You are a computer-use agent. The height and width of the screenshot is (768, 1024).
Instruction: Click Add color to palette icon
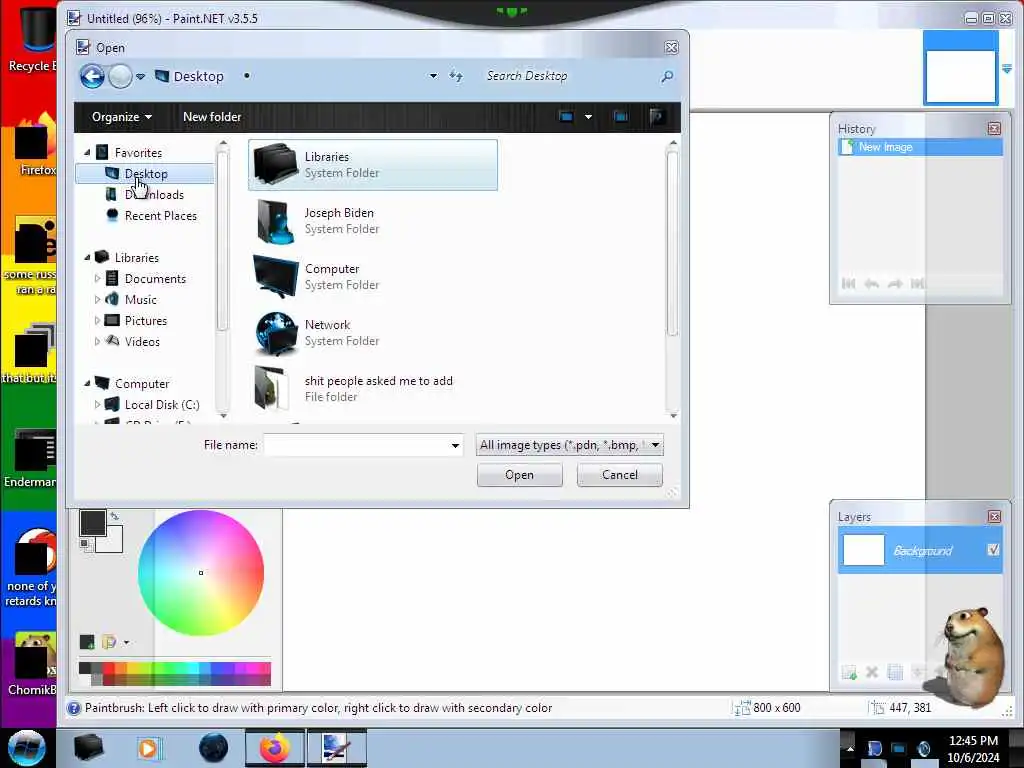pyautogui.click(x=86, y=642)
